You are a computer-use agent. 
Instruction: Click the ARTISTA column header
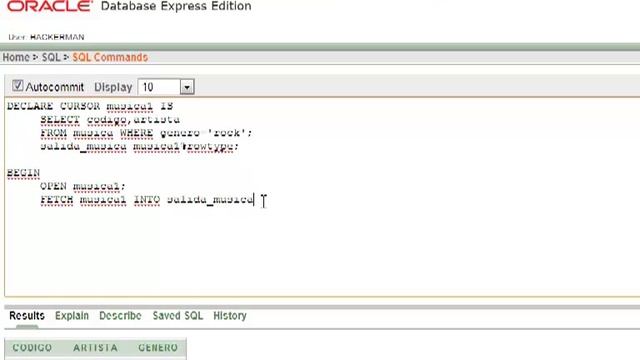tap(96, 348)
